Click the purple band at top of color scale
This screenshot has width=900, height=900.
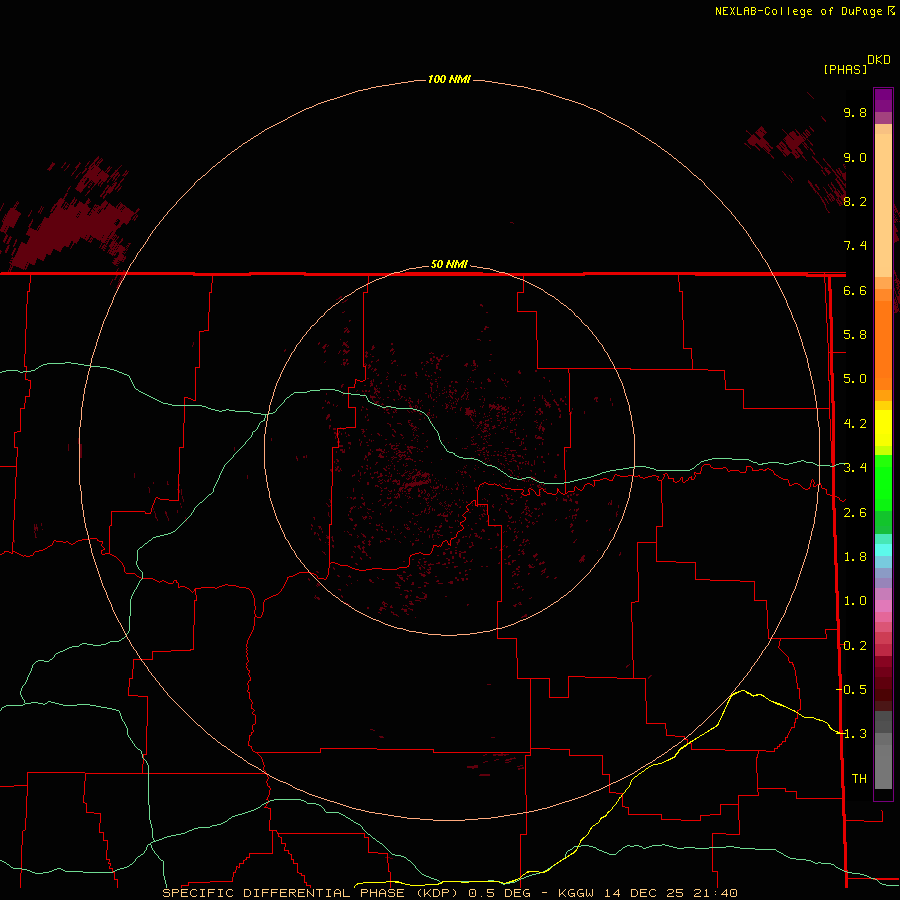click(883, 100)
